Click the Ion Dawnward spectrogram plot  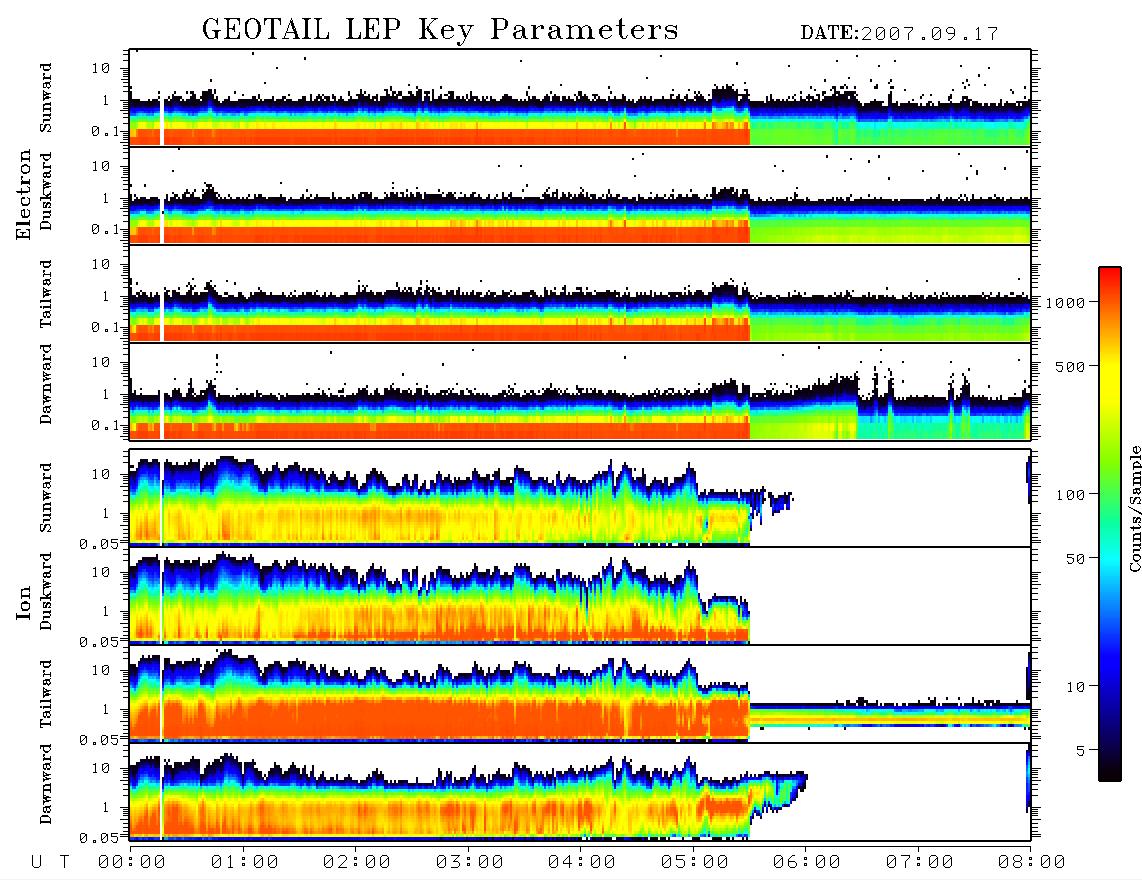coord(580,792)
